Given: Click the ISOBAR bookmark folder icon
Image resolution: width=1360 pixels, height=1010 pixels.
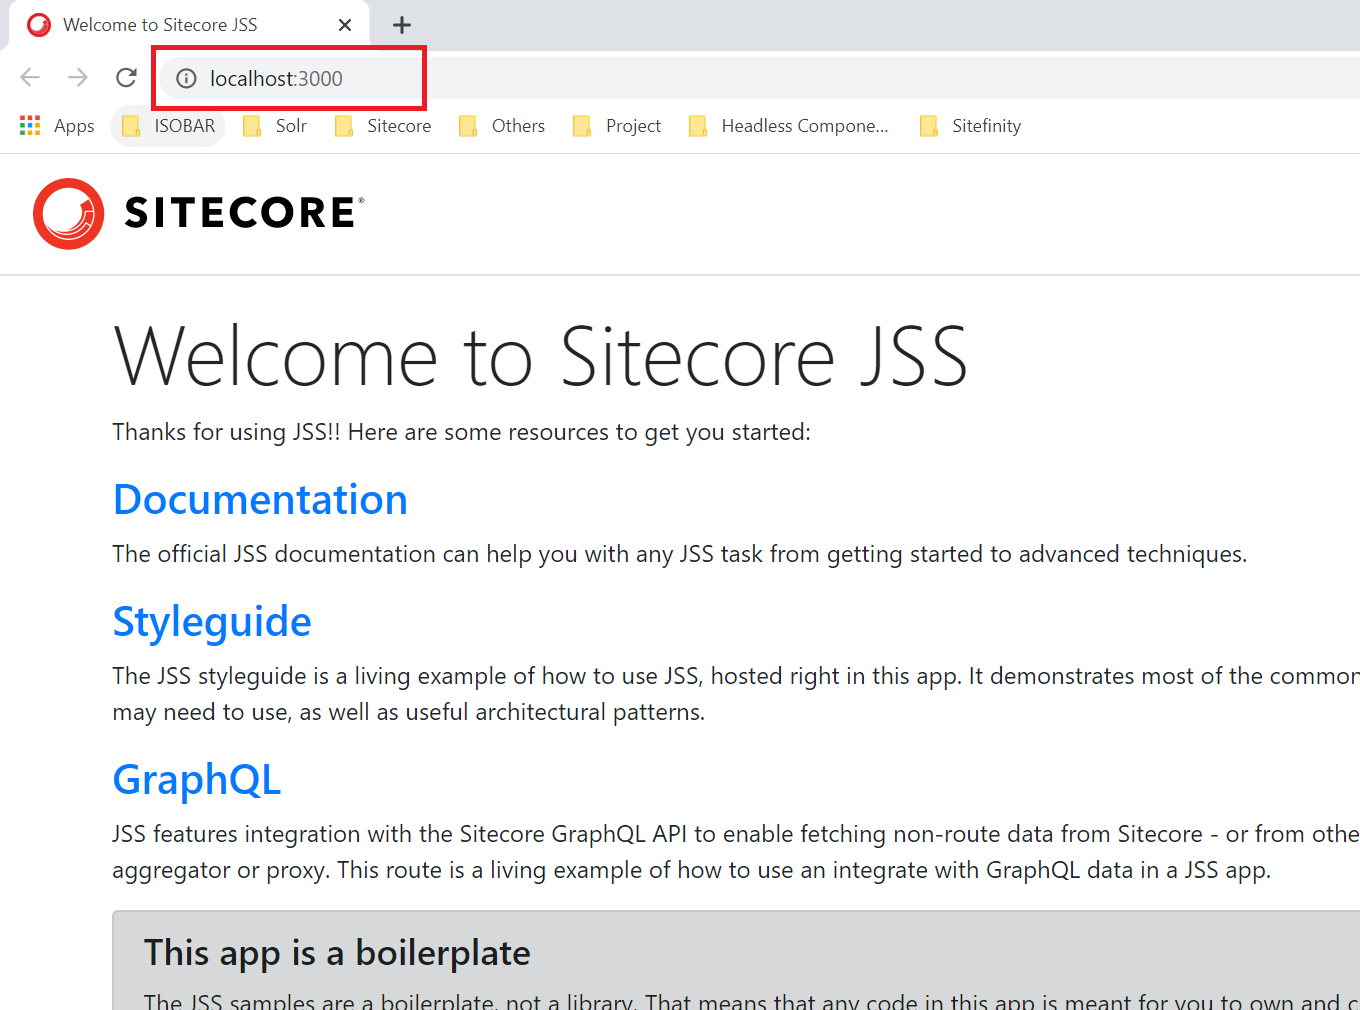Looking at the screenshot, I should click(131, 125).
